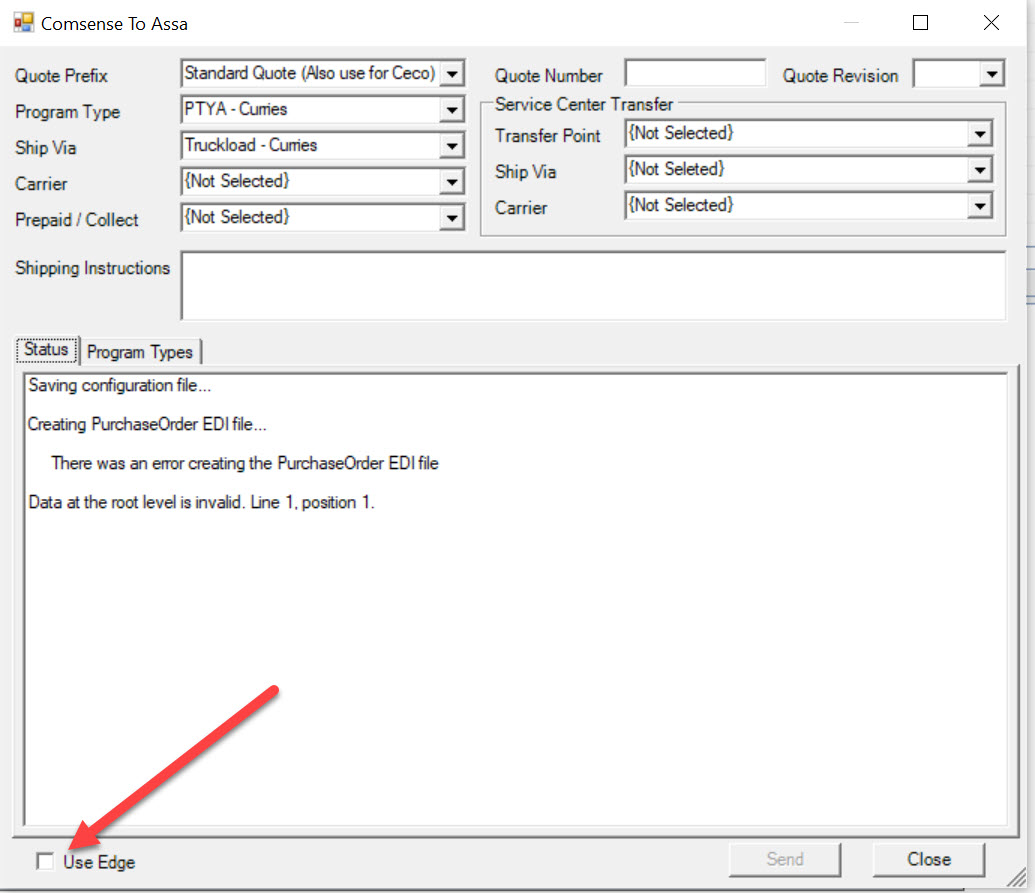
Task: Click the Quote Revision label
Action: pyautogui.click(x=840, y=76)
